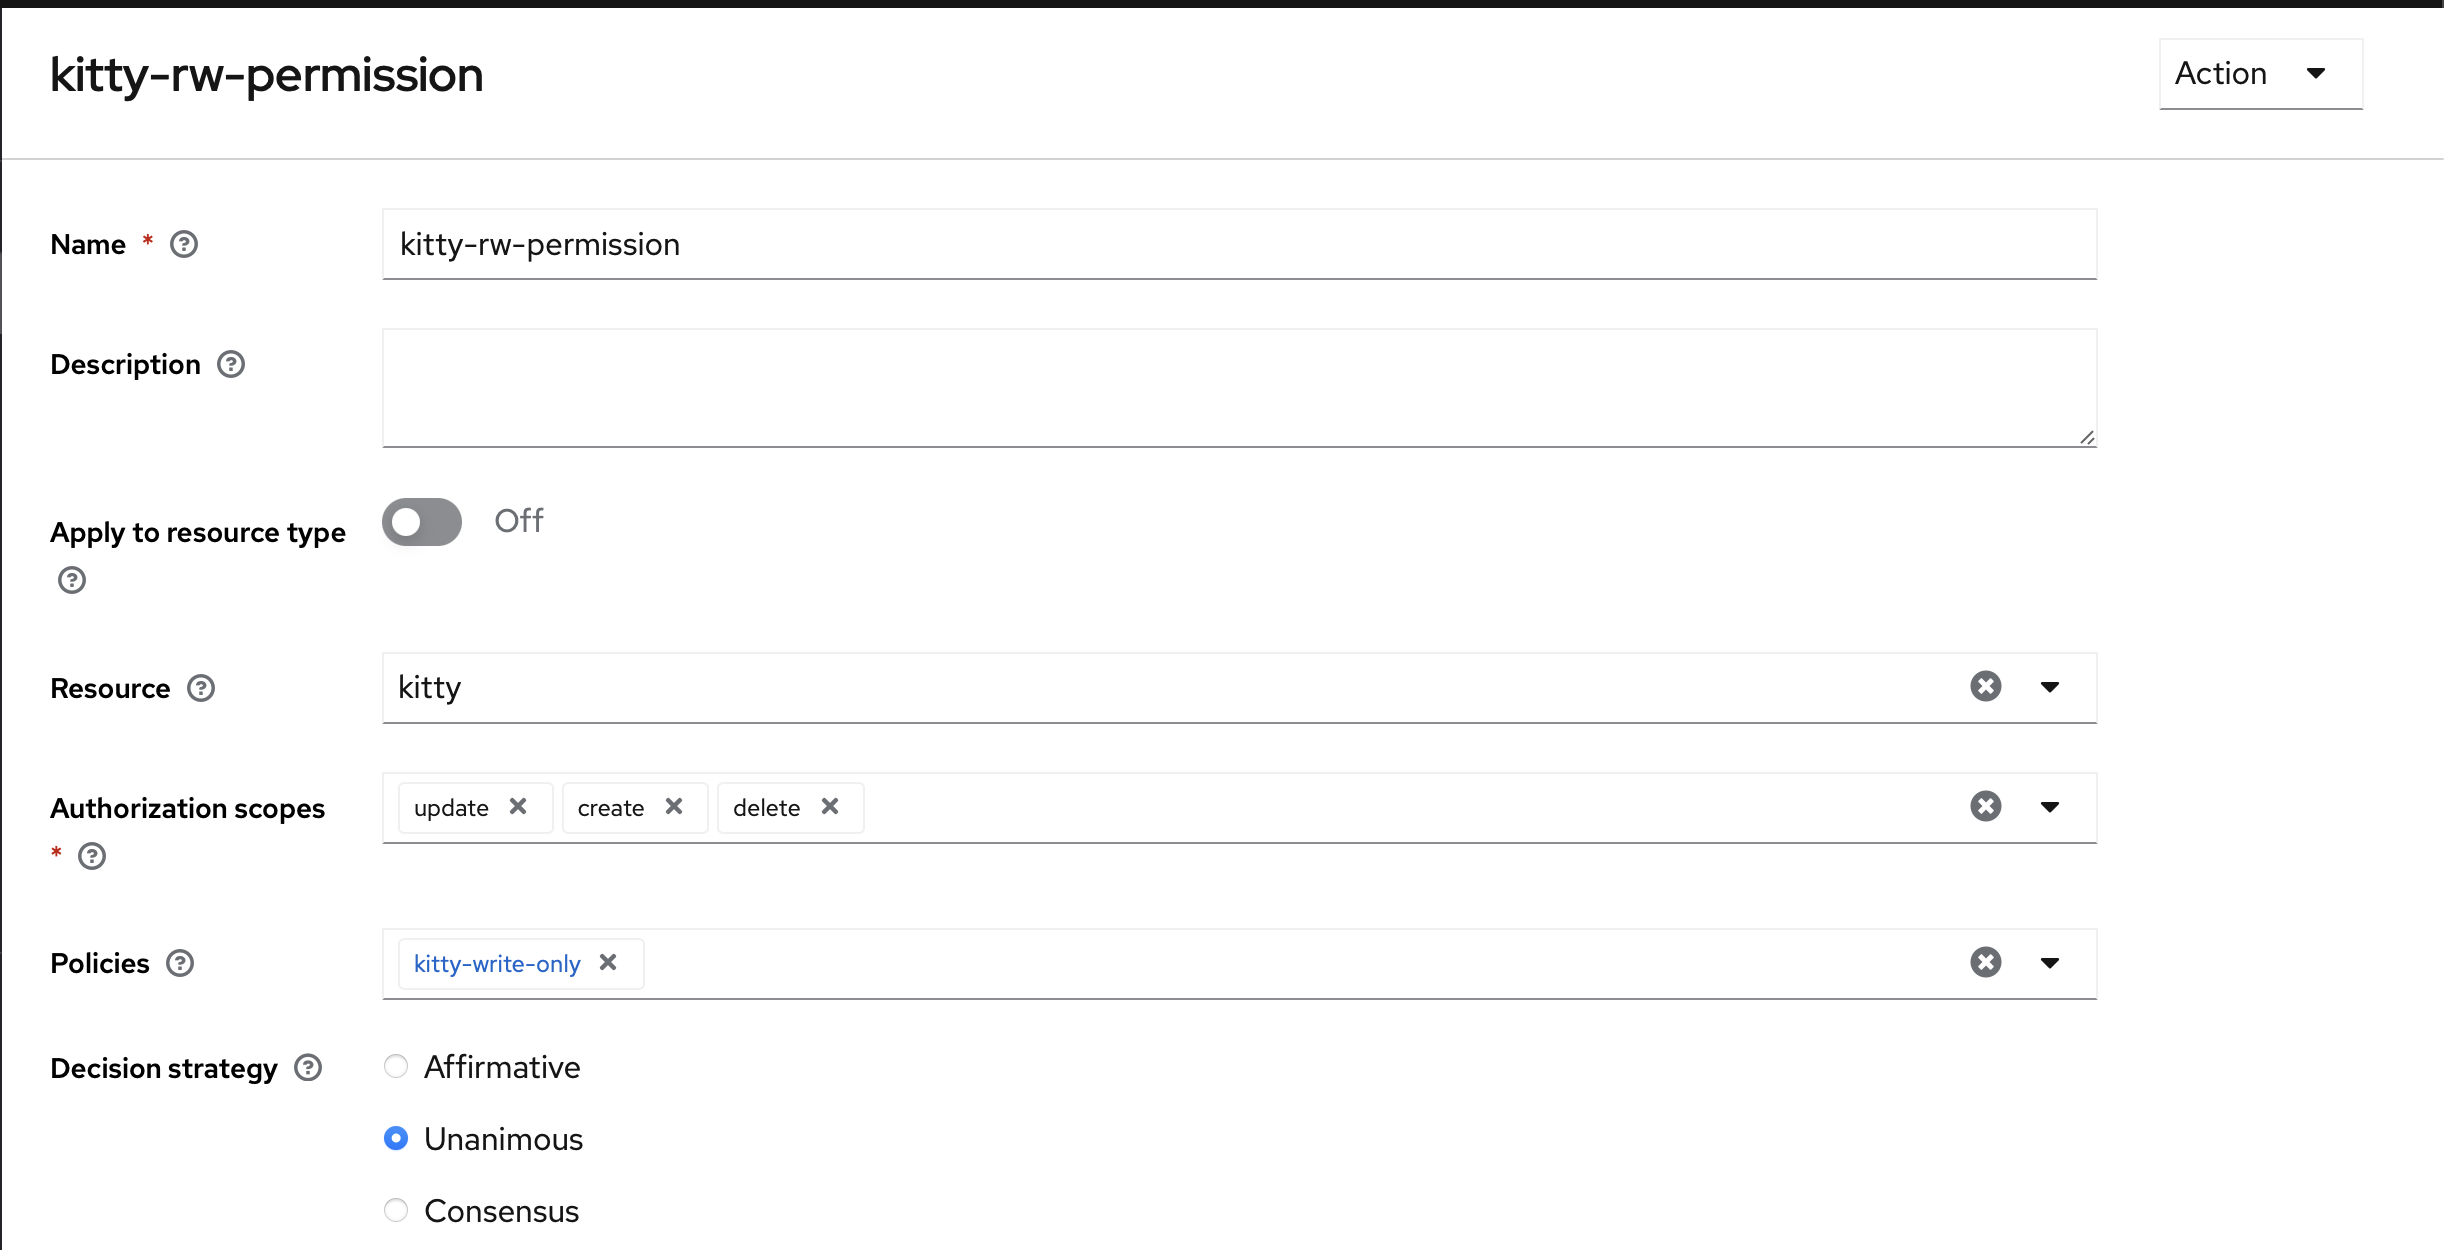Click the Decision strategy help icon
2444x1250 pixels.
[308, 1068]
